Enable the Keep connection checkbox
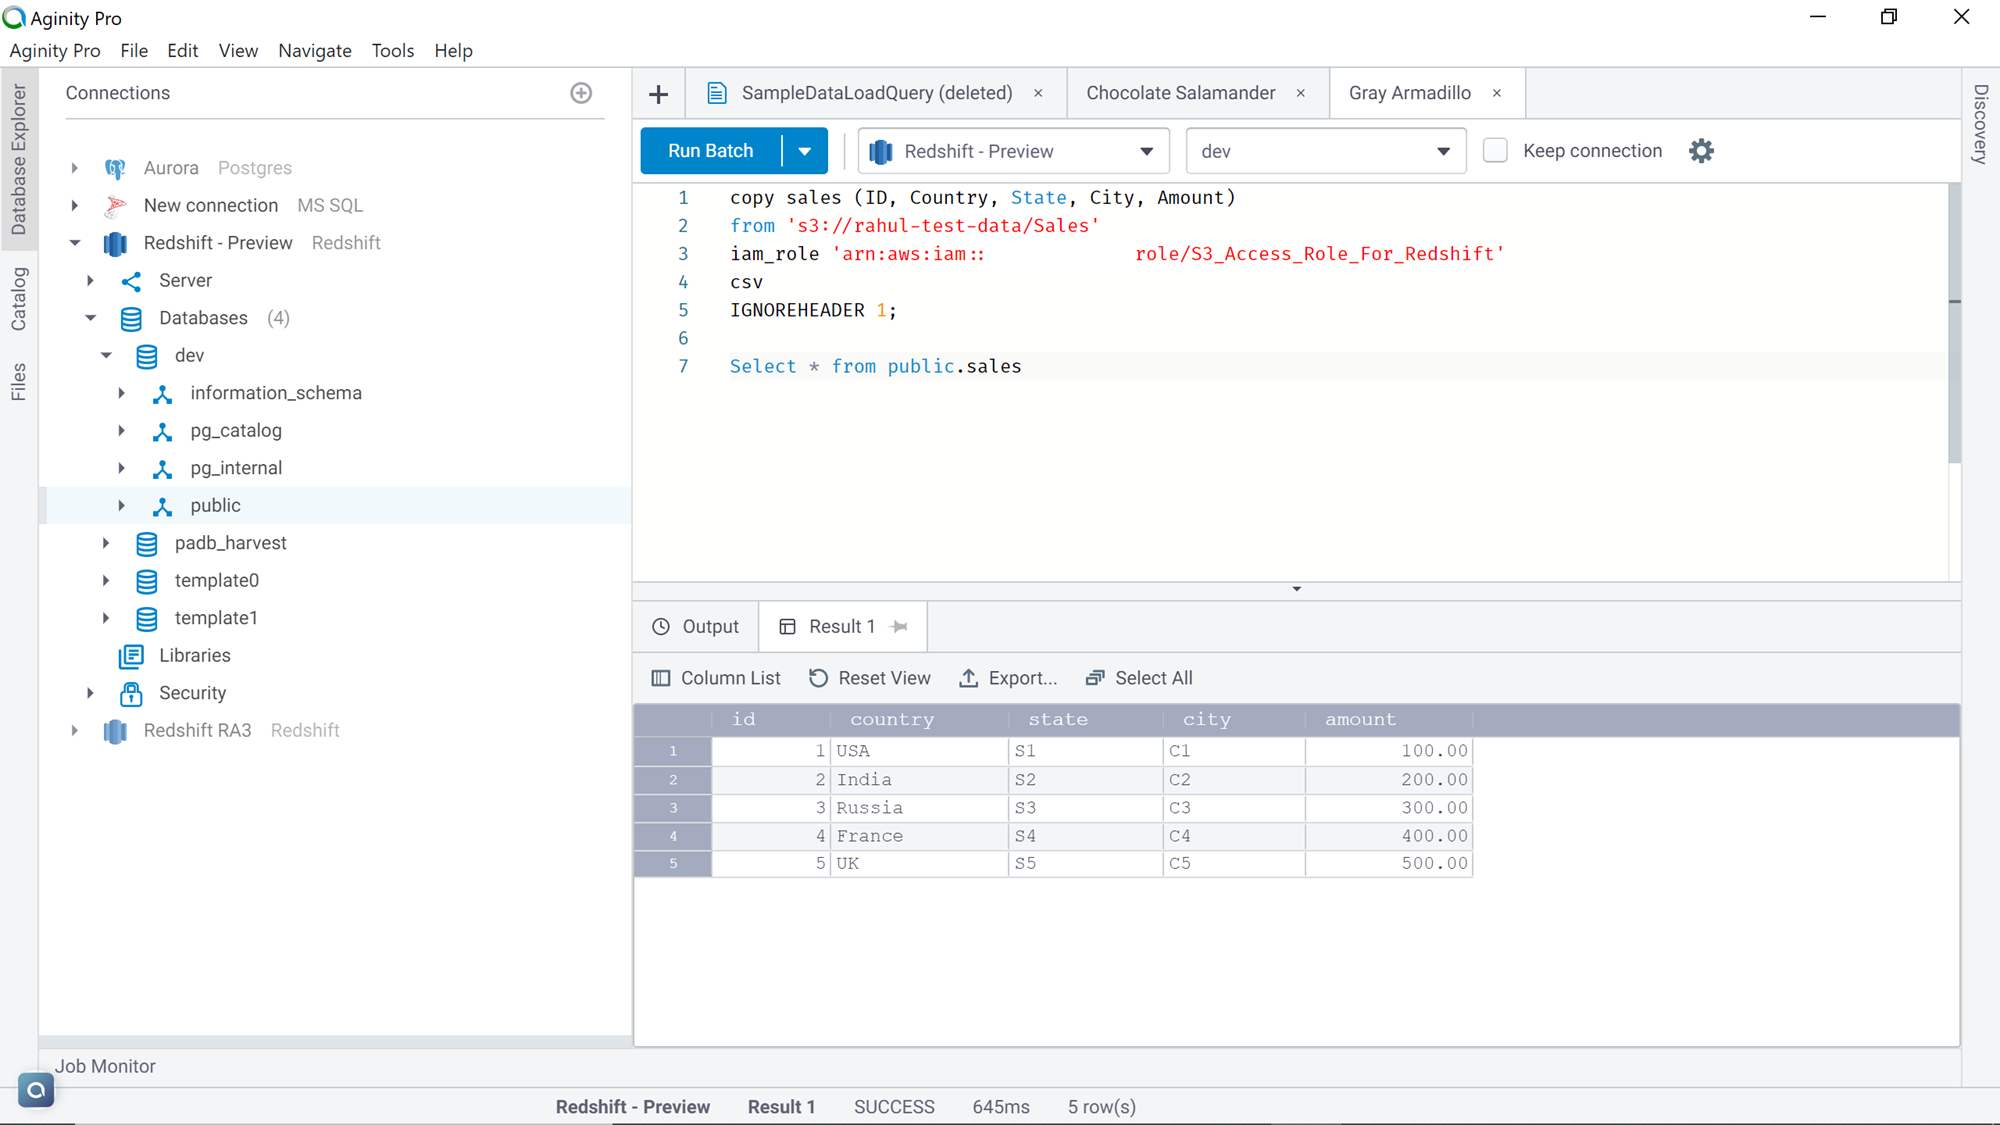 coord(1495,151)
